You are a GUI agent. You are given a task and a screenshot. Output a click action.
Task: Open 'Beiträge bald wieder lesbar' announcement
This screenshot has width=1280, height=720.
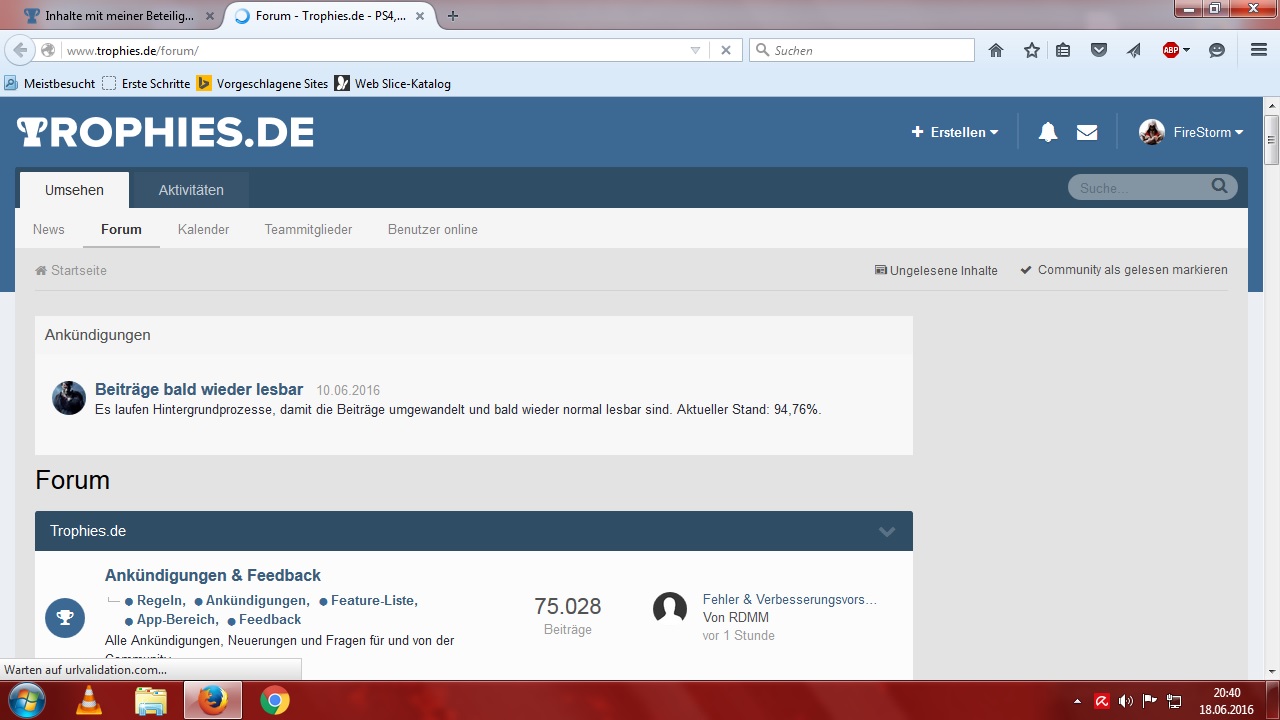pyautogui.click(x=199, y=389)
